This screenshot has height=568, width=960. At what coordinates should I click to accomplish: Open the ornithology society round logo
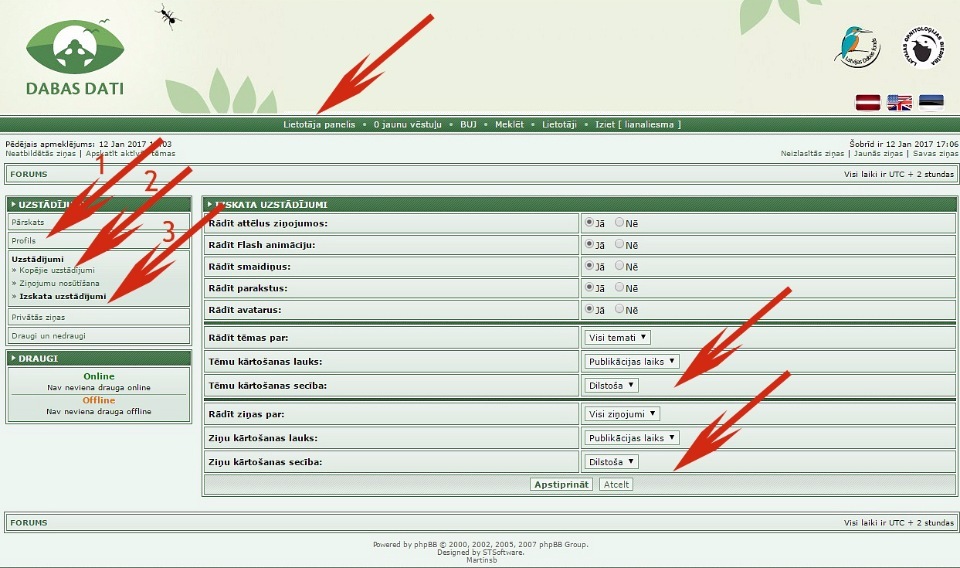[x=924, y=46]
